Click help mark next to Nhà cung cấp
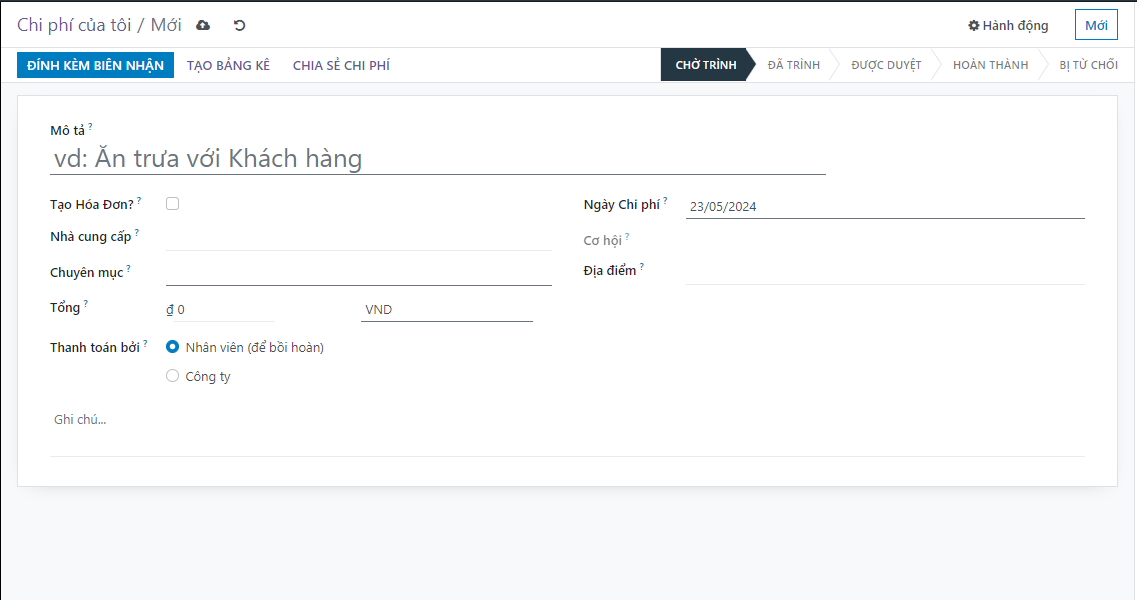The width and height of the screenshot is (1137, 600). (136, 232)
